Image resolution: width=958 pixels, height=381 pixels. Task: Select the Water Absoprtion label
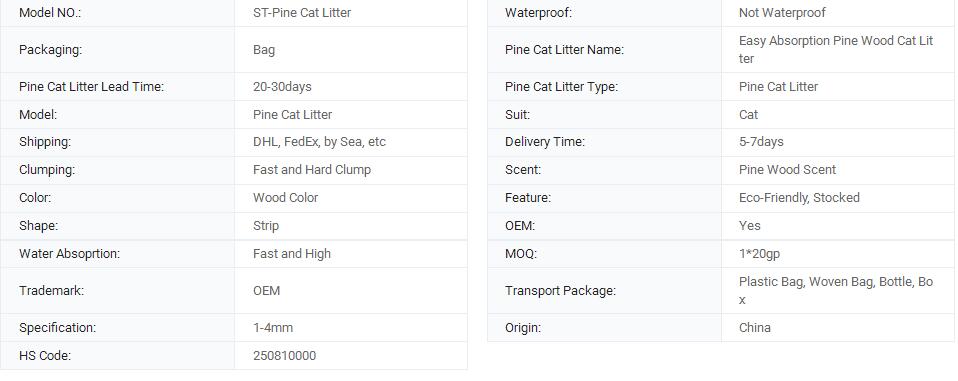[70, 254]
